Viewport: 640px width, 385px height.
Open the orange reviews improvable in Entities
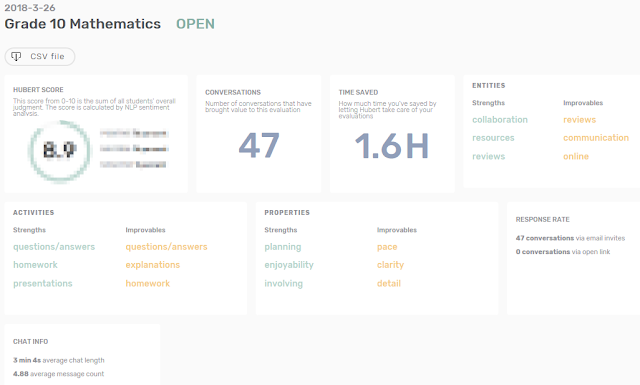click(580, 120)
